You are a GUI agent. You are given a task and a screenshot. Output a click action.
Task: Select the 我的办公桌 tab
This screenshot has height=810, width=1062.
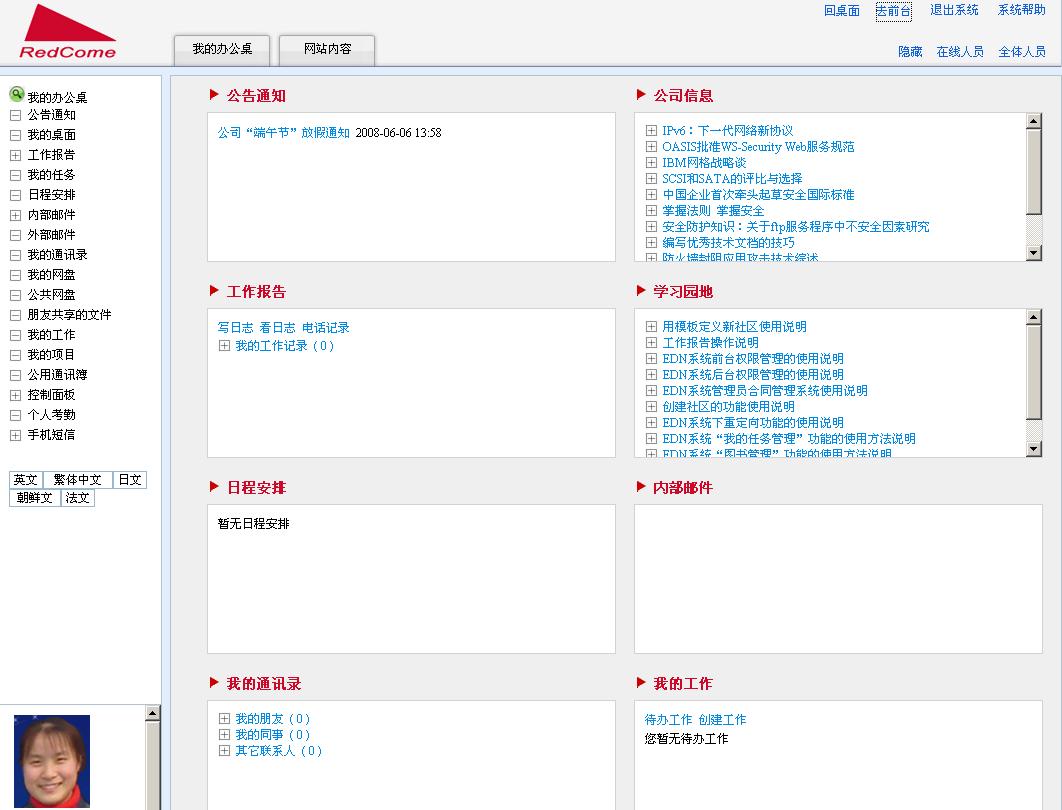tap(222, 49)
